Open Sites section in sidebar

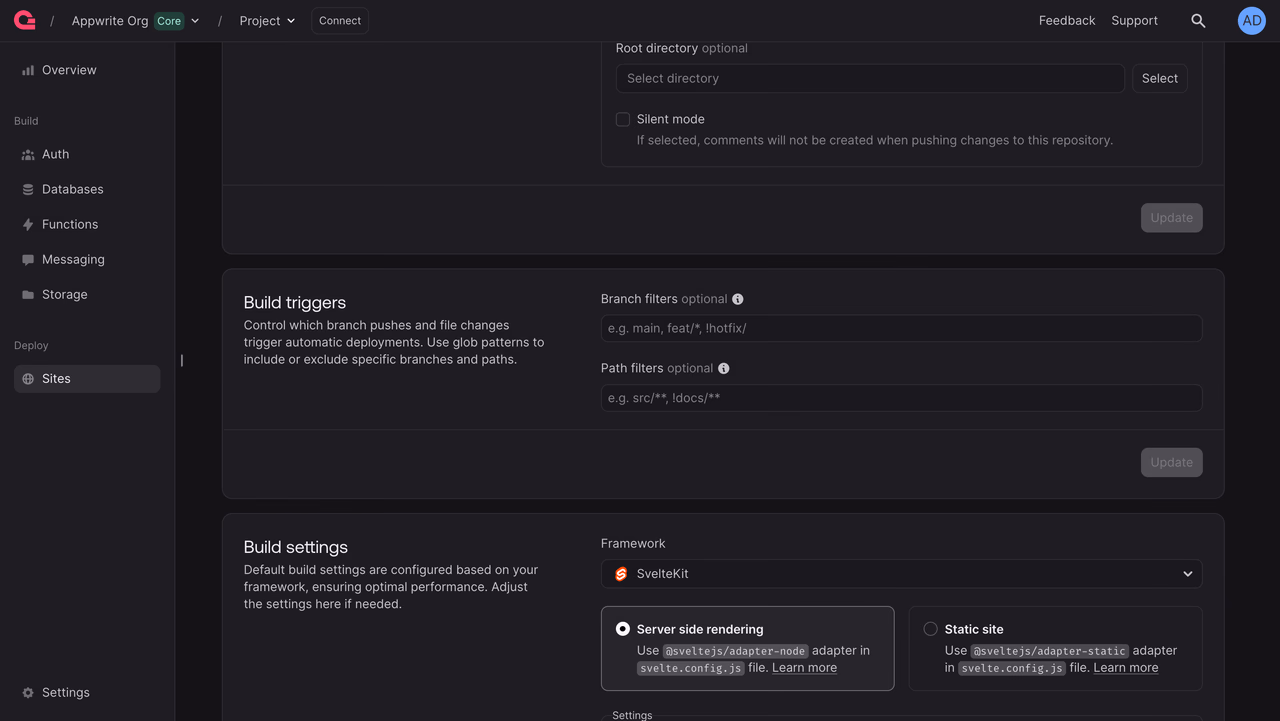pyautogui.click(x=87, y=378)
